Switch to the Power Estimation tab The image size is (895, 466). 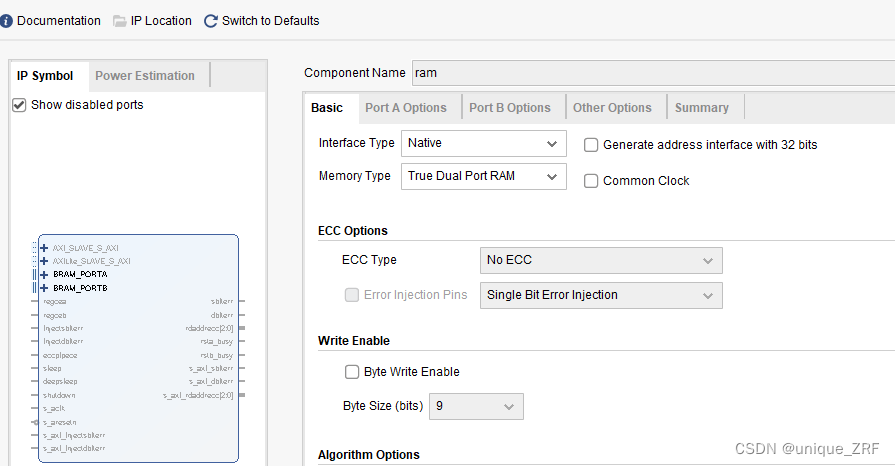point(145,76)
